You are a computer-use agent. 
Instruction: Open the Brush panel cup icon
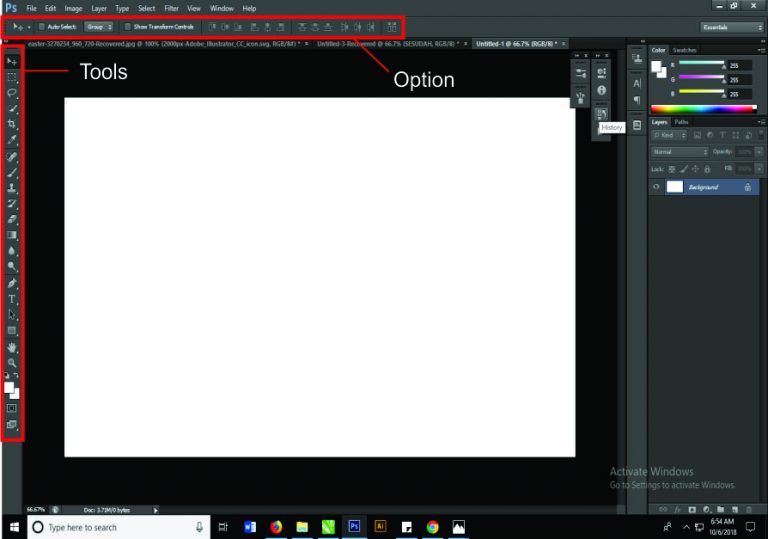click(x=580, y=98)
